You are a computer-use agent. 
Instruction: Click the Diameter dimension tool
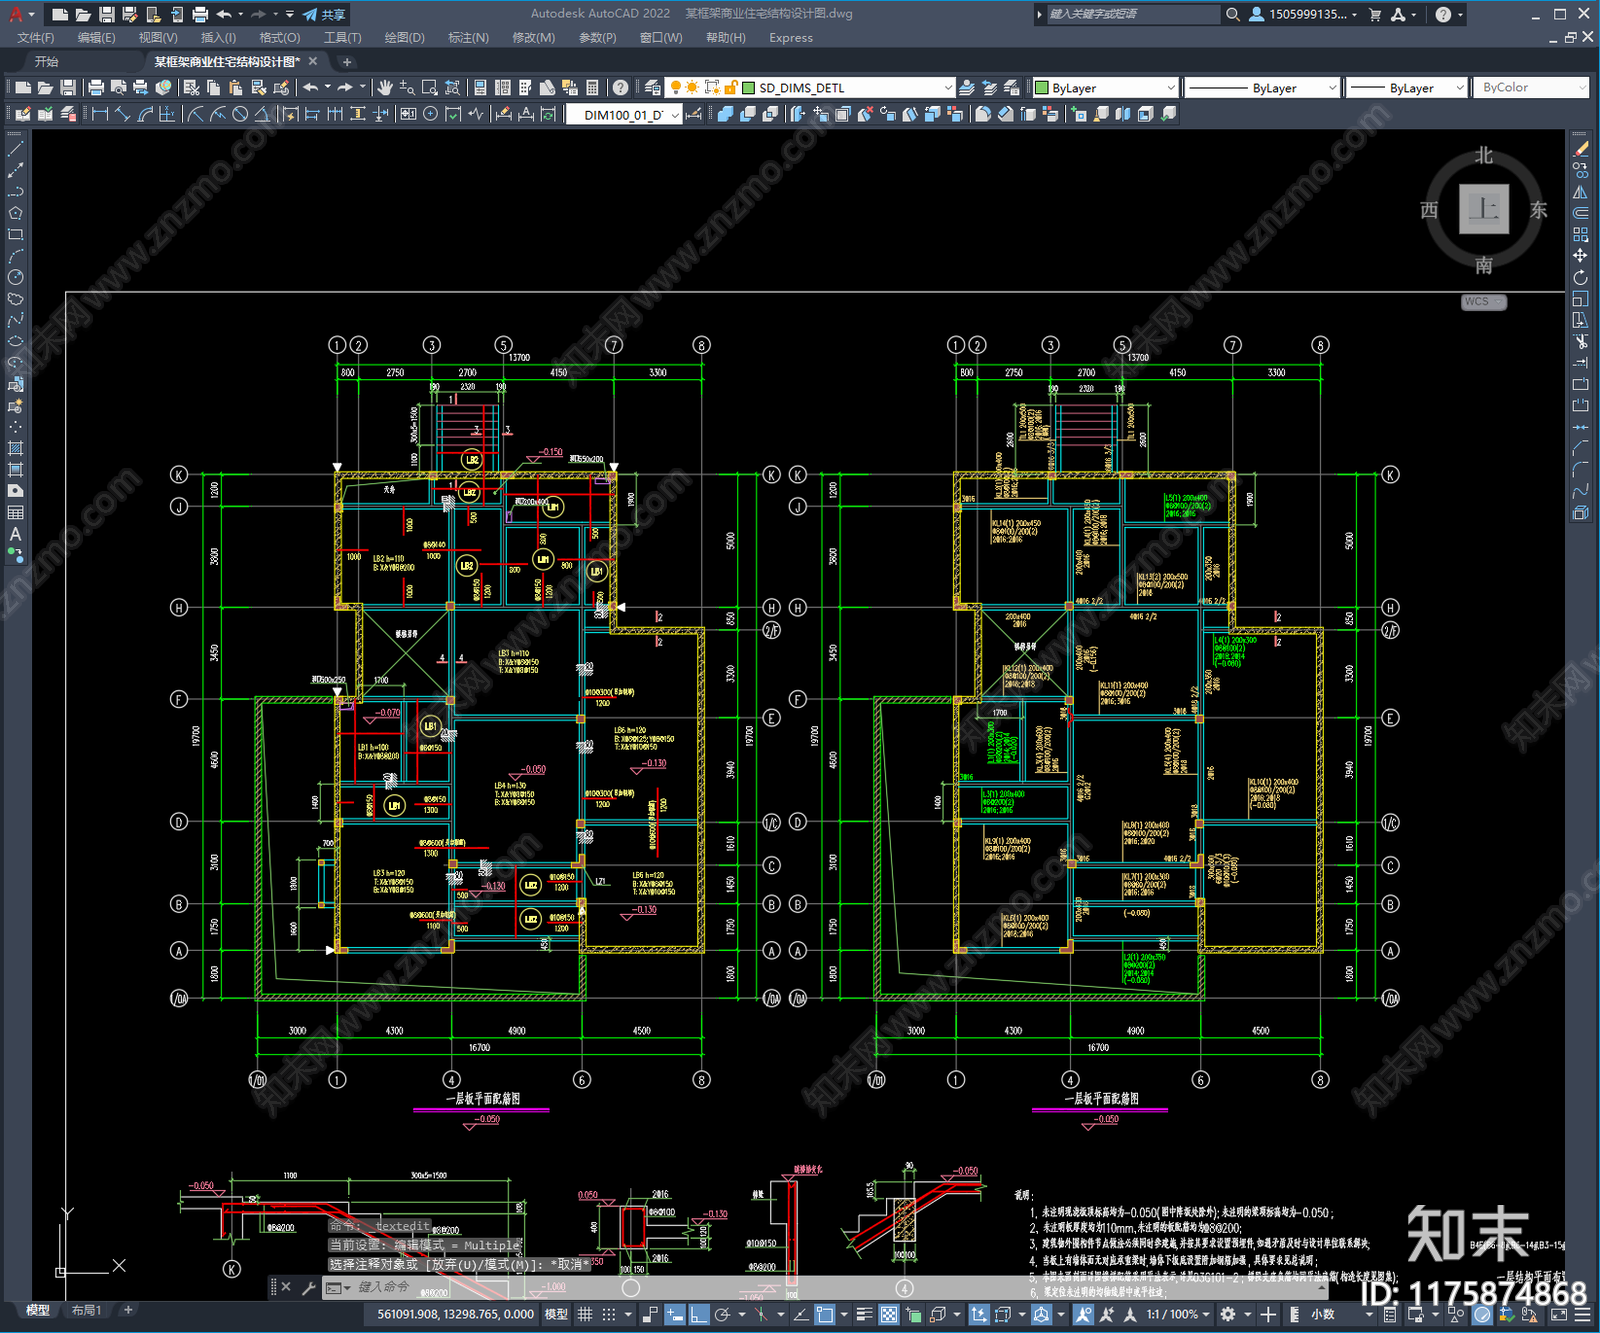coord(240,114)
